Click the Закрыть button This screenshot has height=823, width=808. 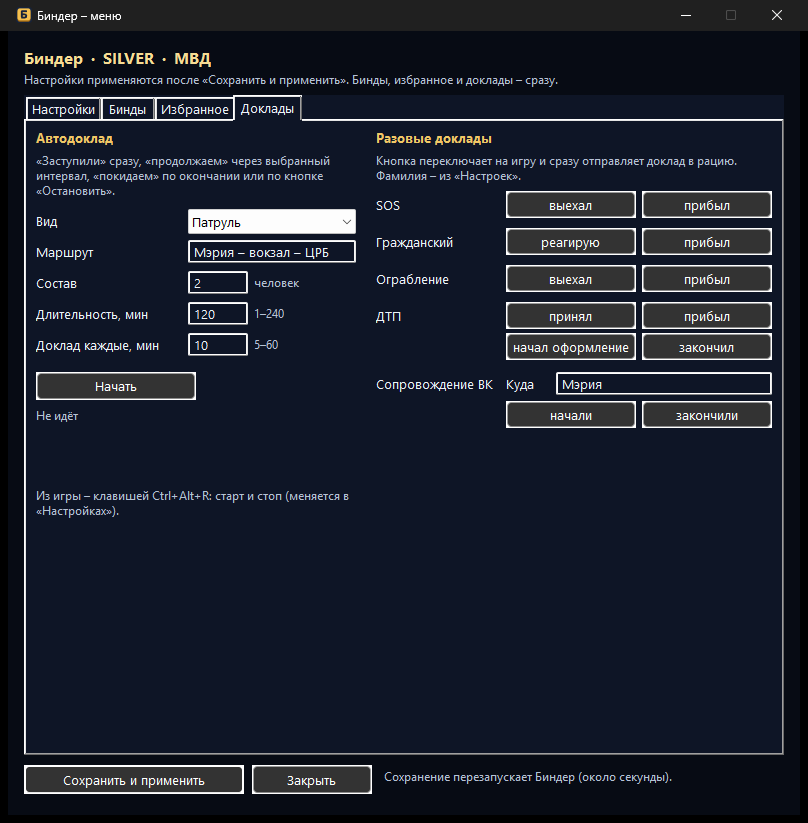pyautogui.click(x=311, y=780)
